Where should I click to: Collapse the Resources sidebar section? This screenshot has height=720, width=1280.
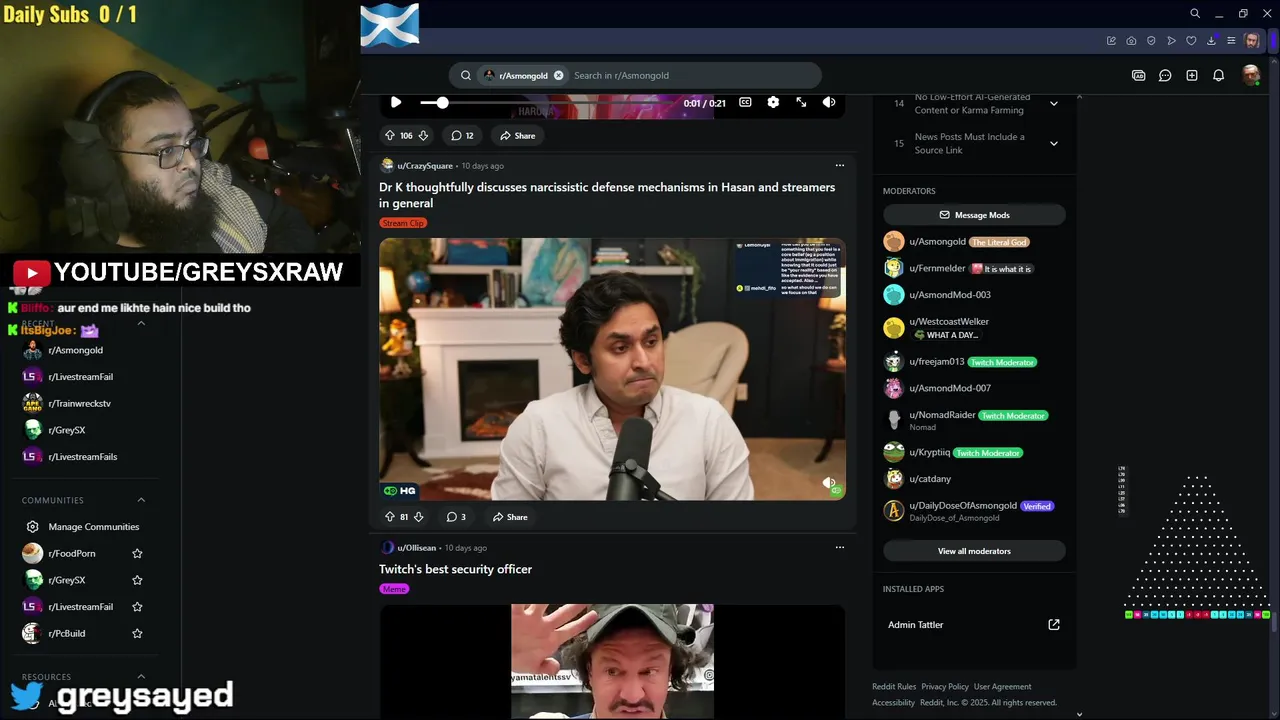click(x=141, y=677)
